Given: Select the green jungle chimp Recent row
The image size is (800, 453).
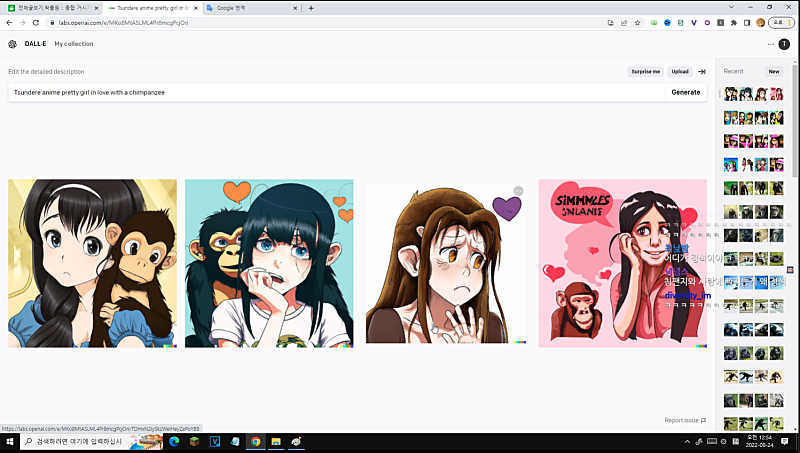Looking at the screenshot, I should point(754,188).
